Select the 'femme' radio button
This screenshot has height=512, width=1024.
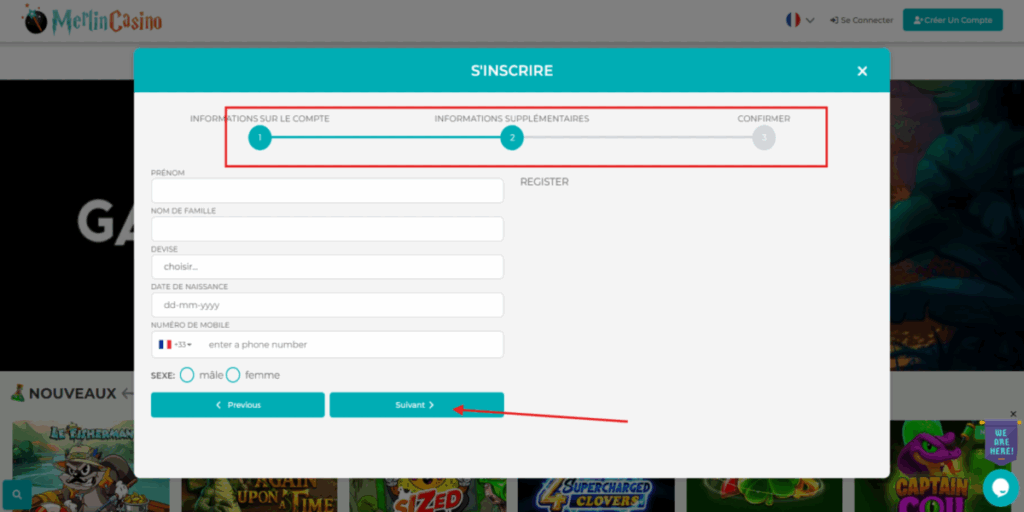pyautogui.click(x=233, y=375)
